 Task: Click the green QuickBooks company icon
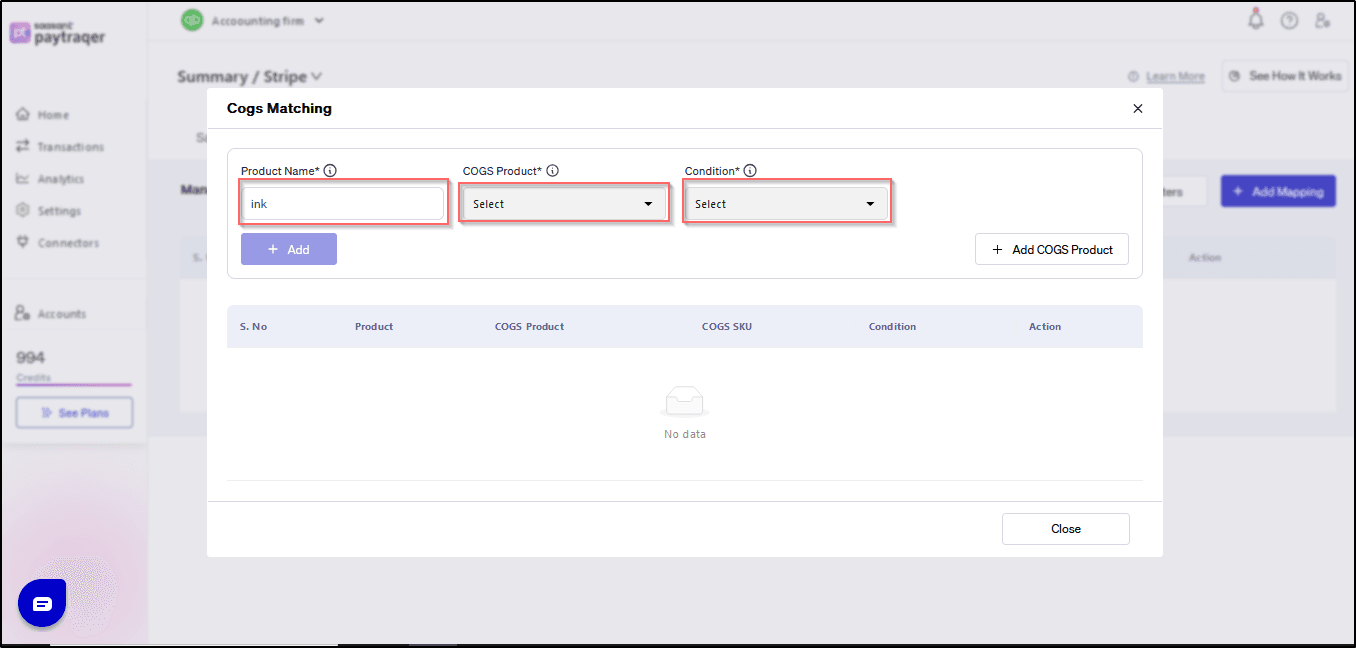pos(192,20)
